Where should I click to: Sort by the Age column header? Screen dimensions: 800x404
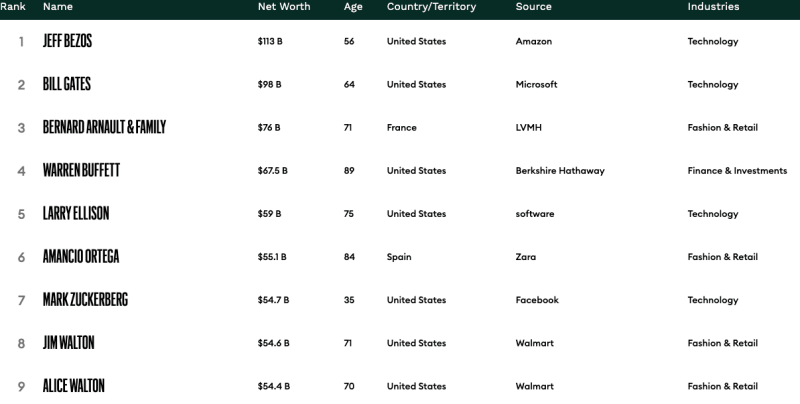353,7
